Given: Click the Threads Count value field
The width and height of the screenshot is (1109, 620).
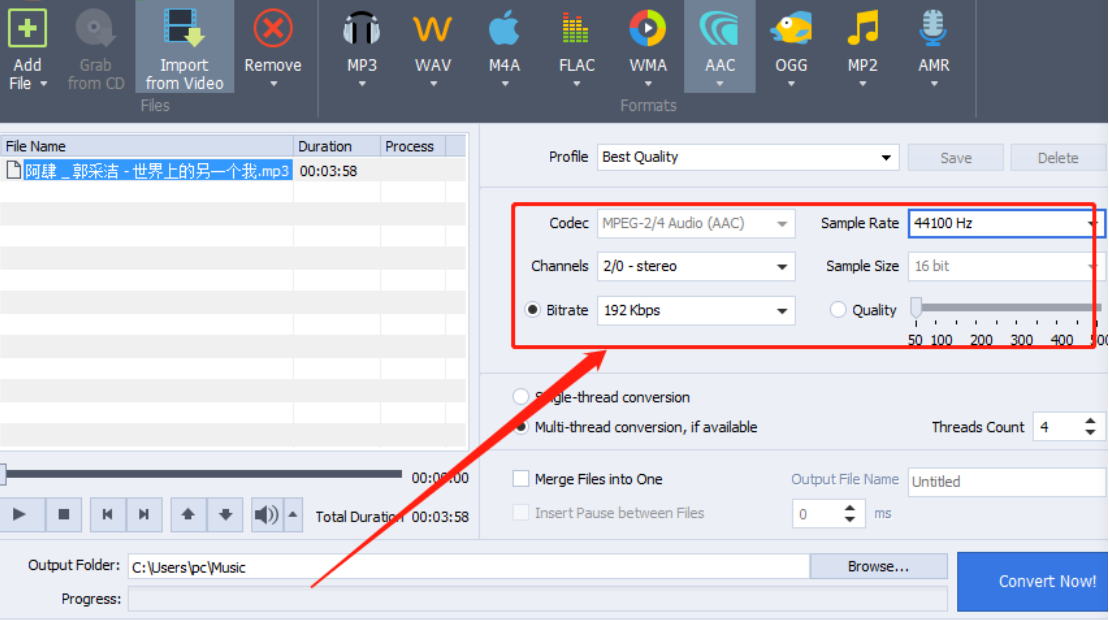Looking at the screenshot, I should (x=1057, y=427).
